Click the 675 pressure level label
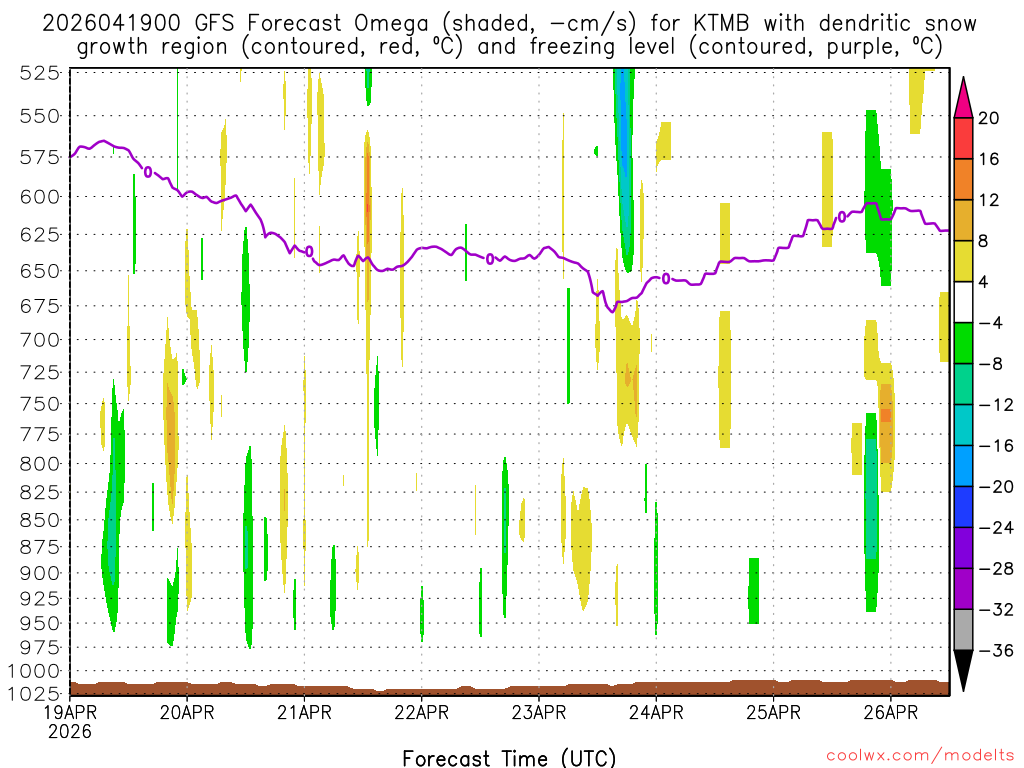Screen dimensions: 1024x768 point(40,306)
